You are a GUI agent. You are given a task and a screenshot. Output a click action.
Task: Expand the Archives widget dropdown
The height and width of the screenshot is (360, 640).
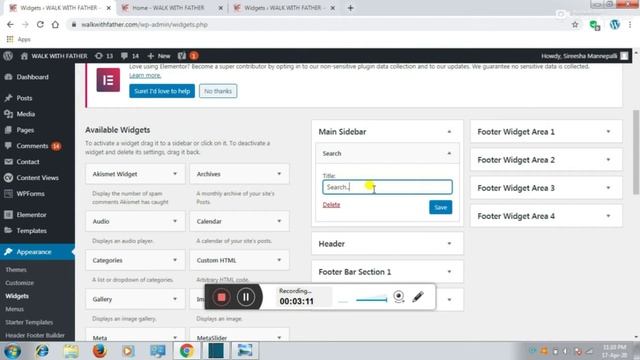[279, 174]
